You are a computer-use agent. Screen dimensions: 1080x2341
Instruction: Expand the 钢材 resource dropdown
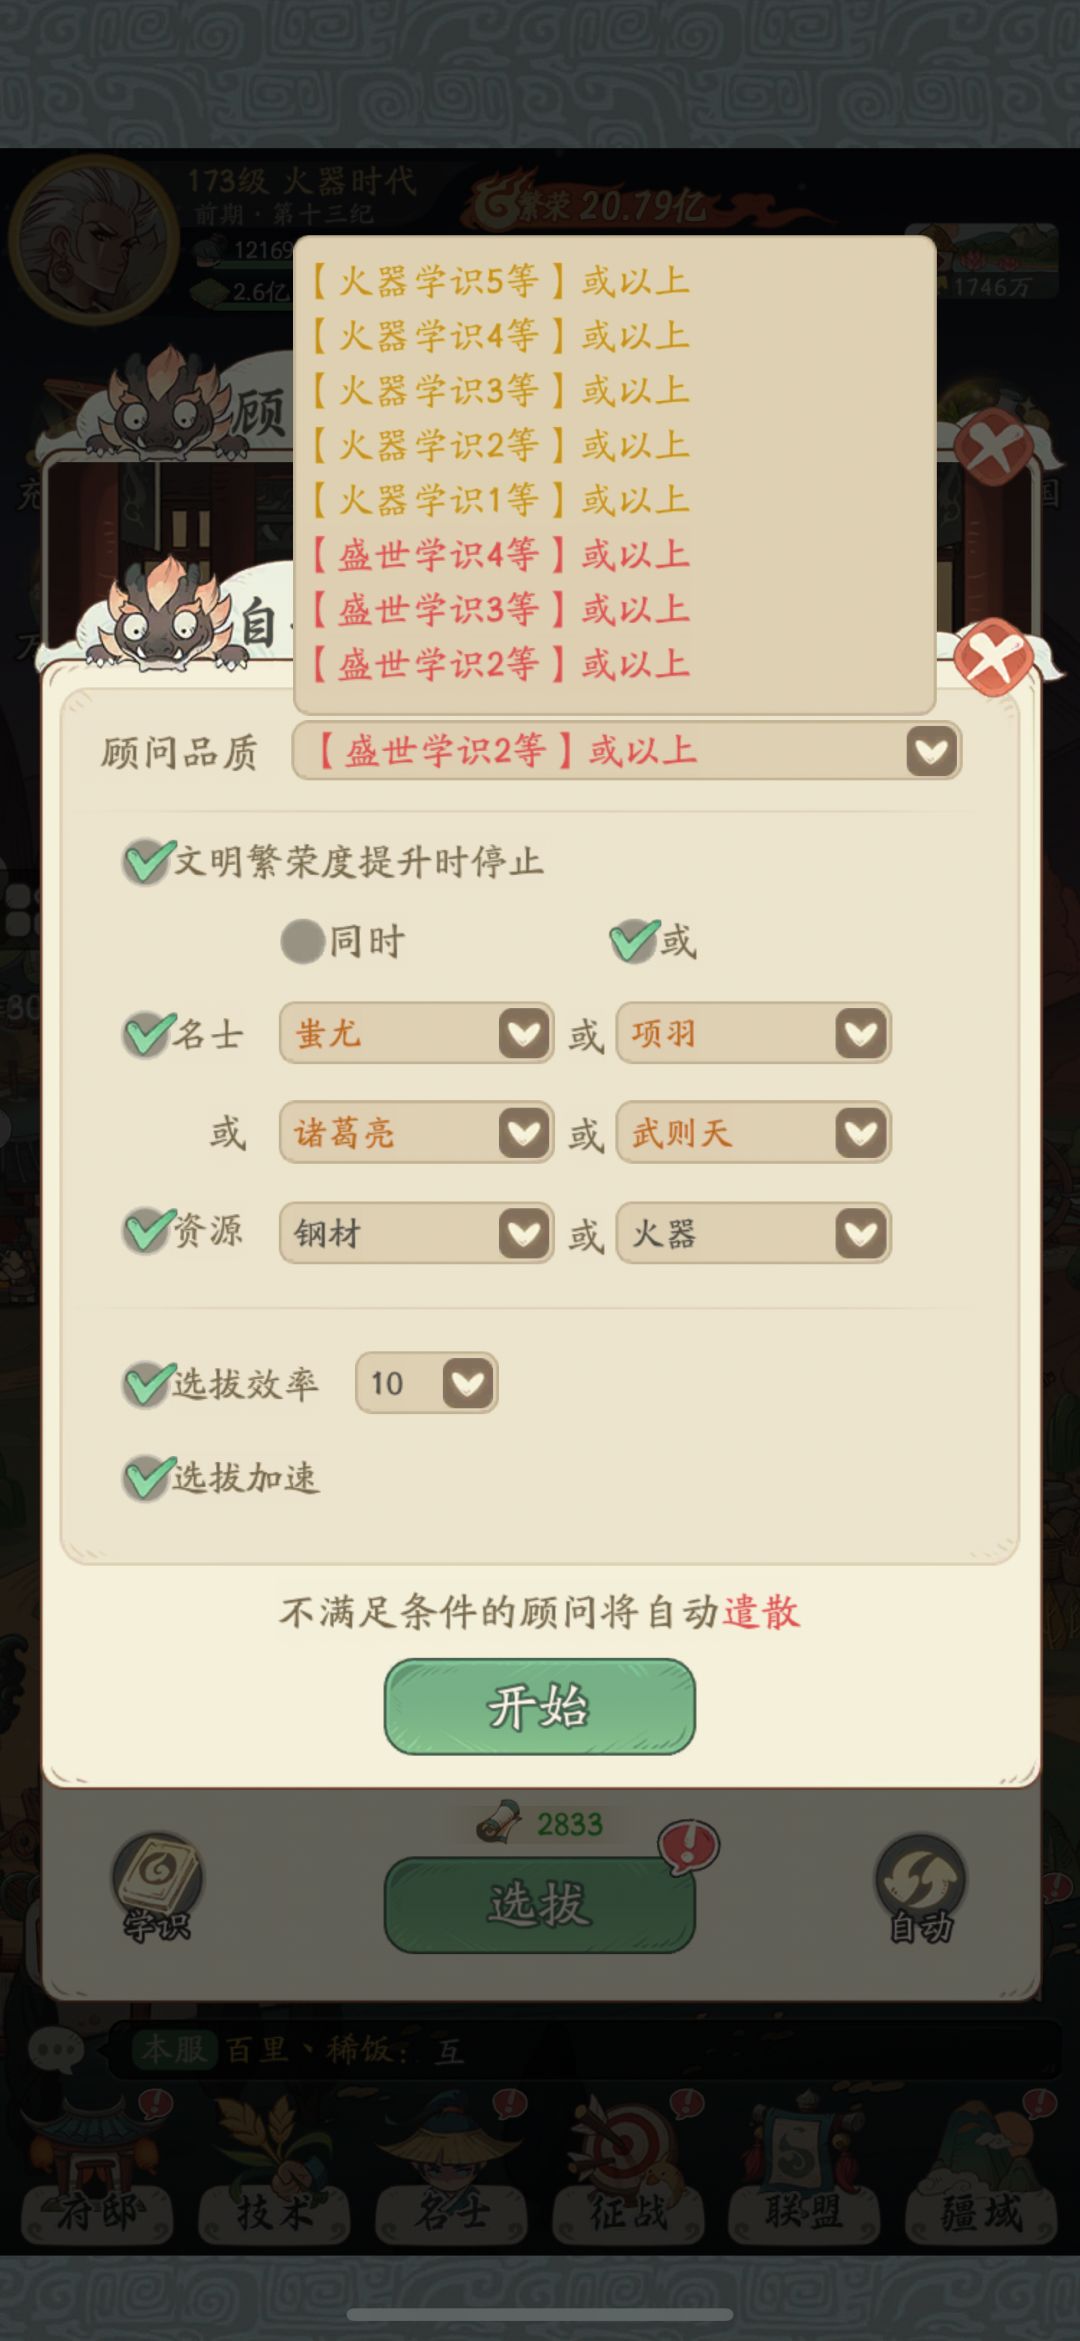point(416,1233)
